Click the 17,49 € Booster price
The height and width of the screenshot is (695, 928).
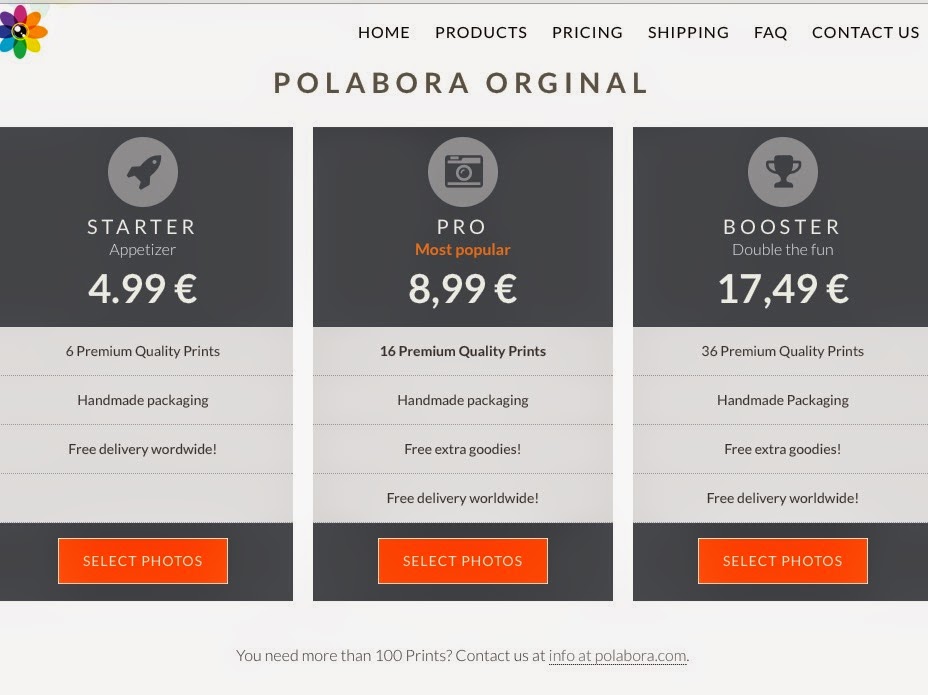pos(783,289)
